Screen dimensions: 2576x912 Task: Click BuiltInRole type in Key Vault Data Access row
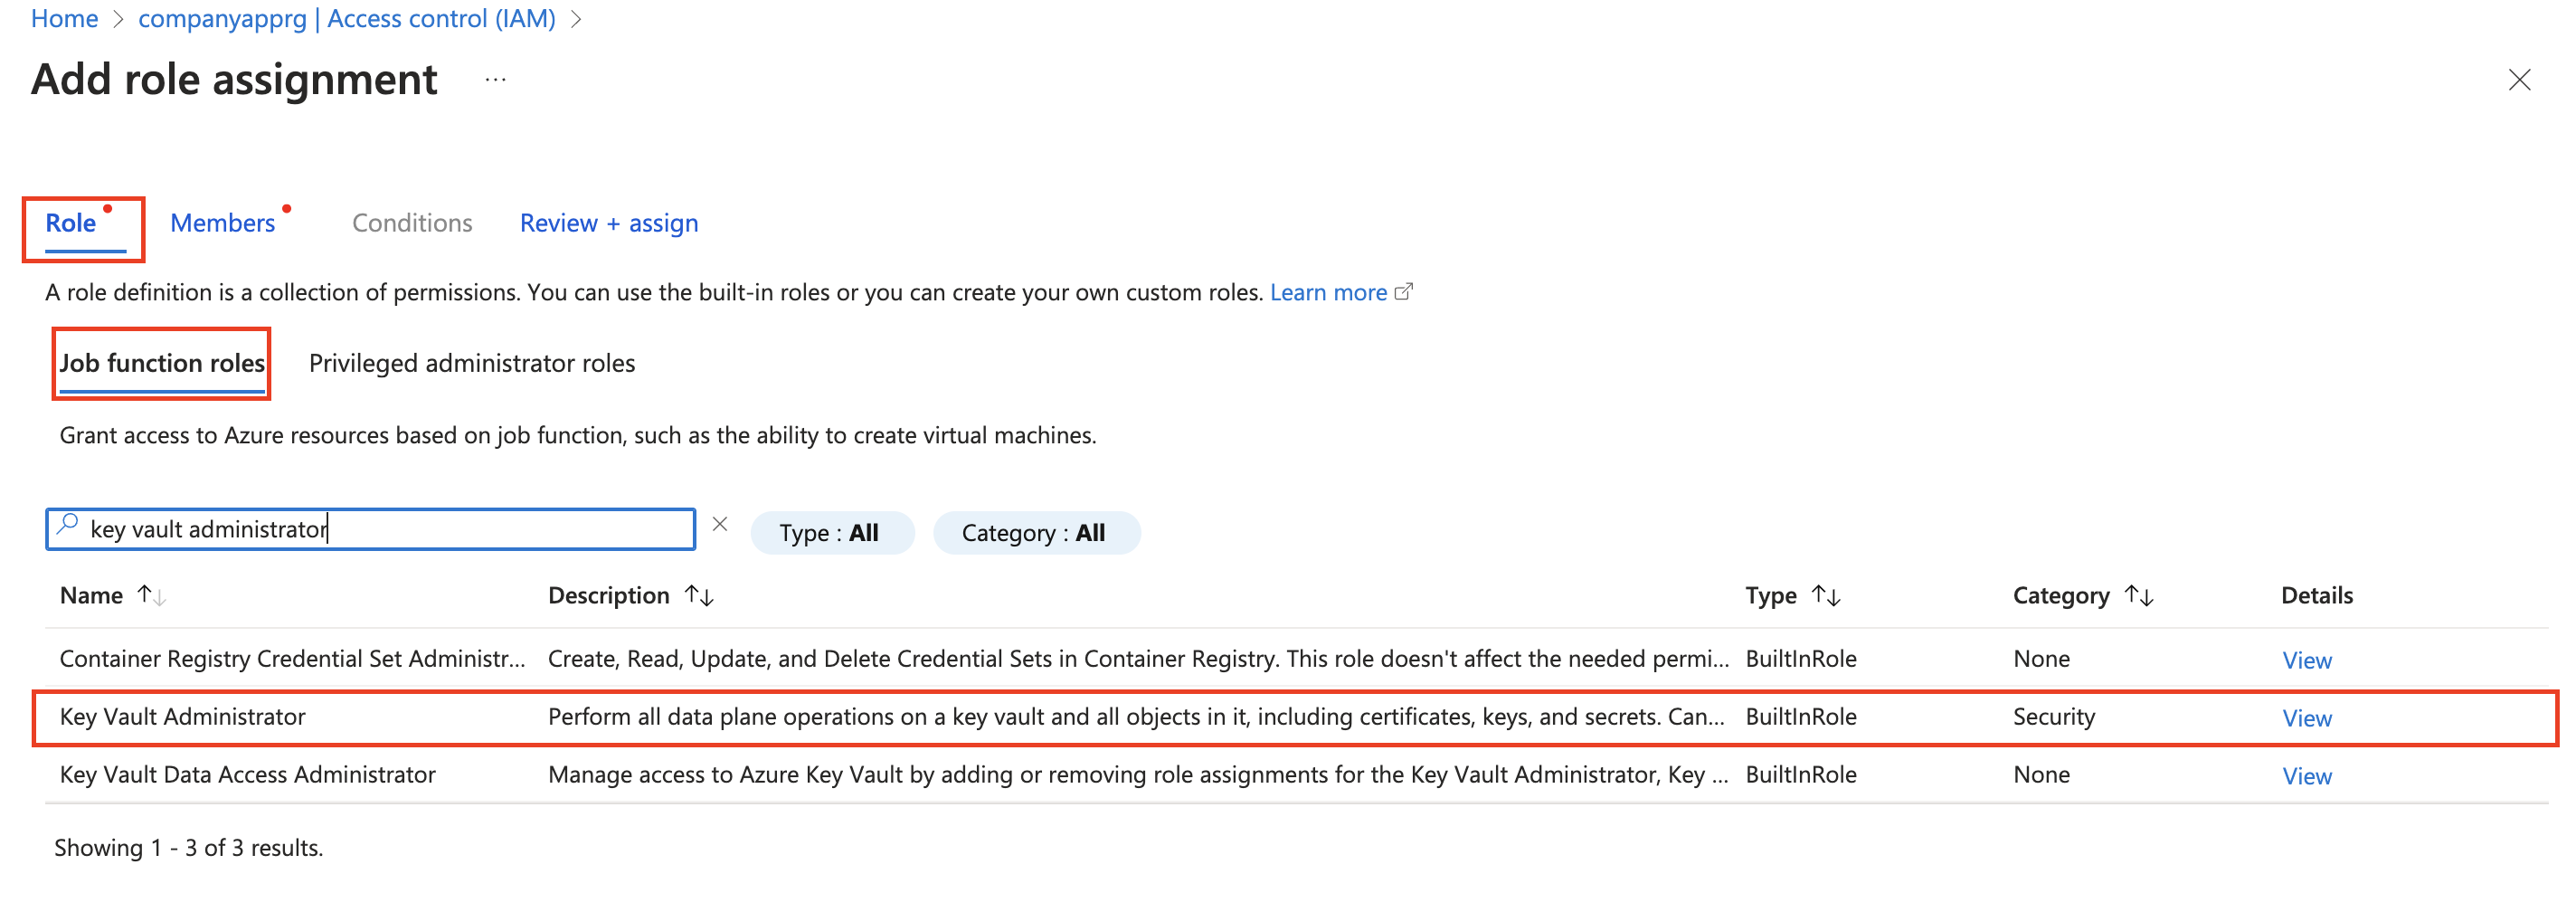pos(1800,775)
